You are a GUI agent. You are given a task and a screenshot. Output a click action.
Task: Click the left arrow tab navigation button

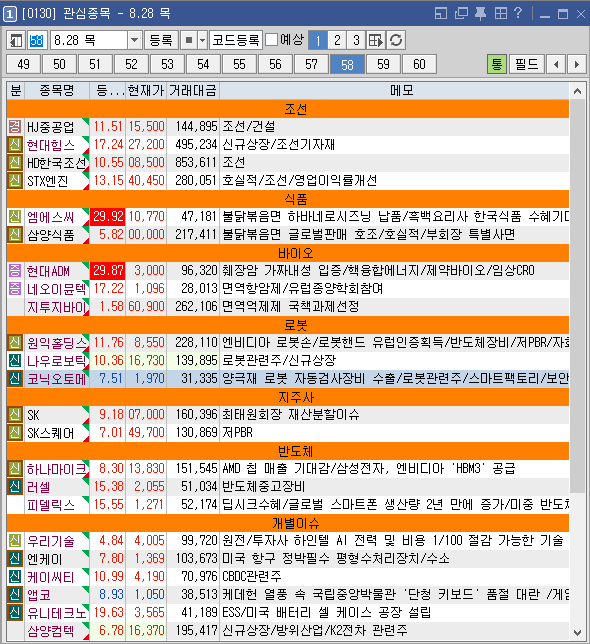556,64
